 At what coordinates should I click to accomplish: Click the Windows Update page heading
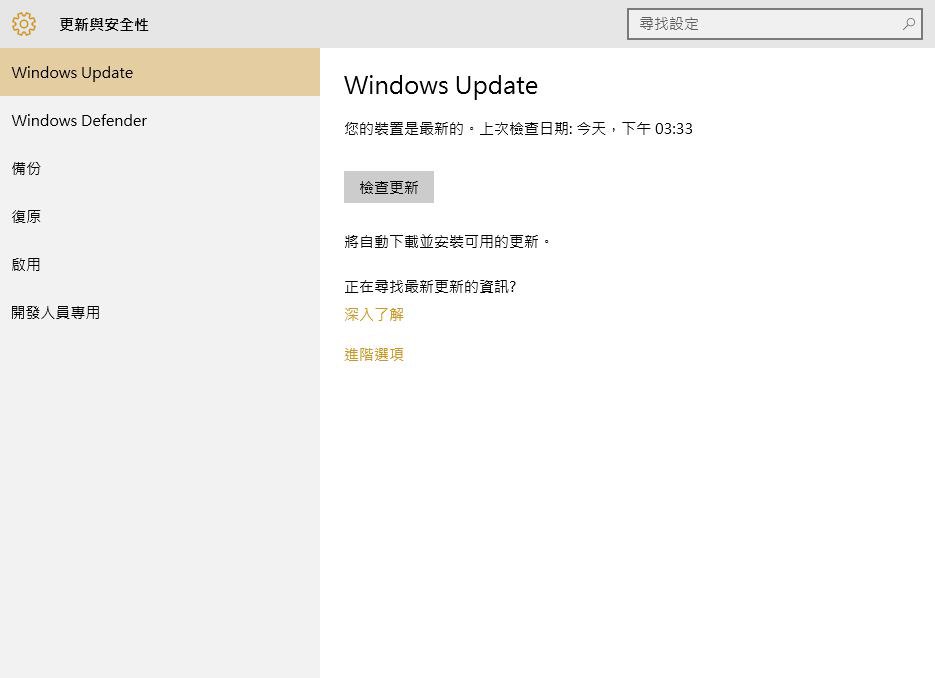[x=441, y=85]
